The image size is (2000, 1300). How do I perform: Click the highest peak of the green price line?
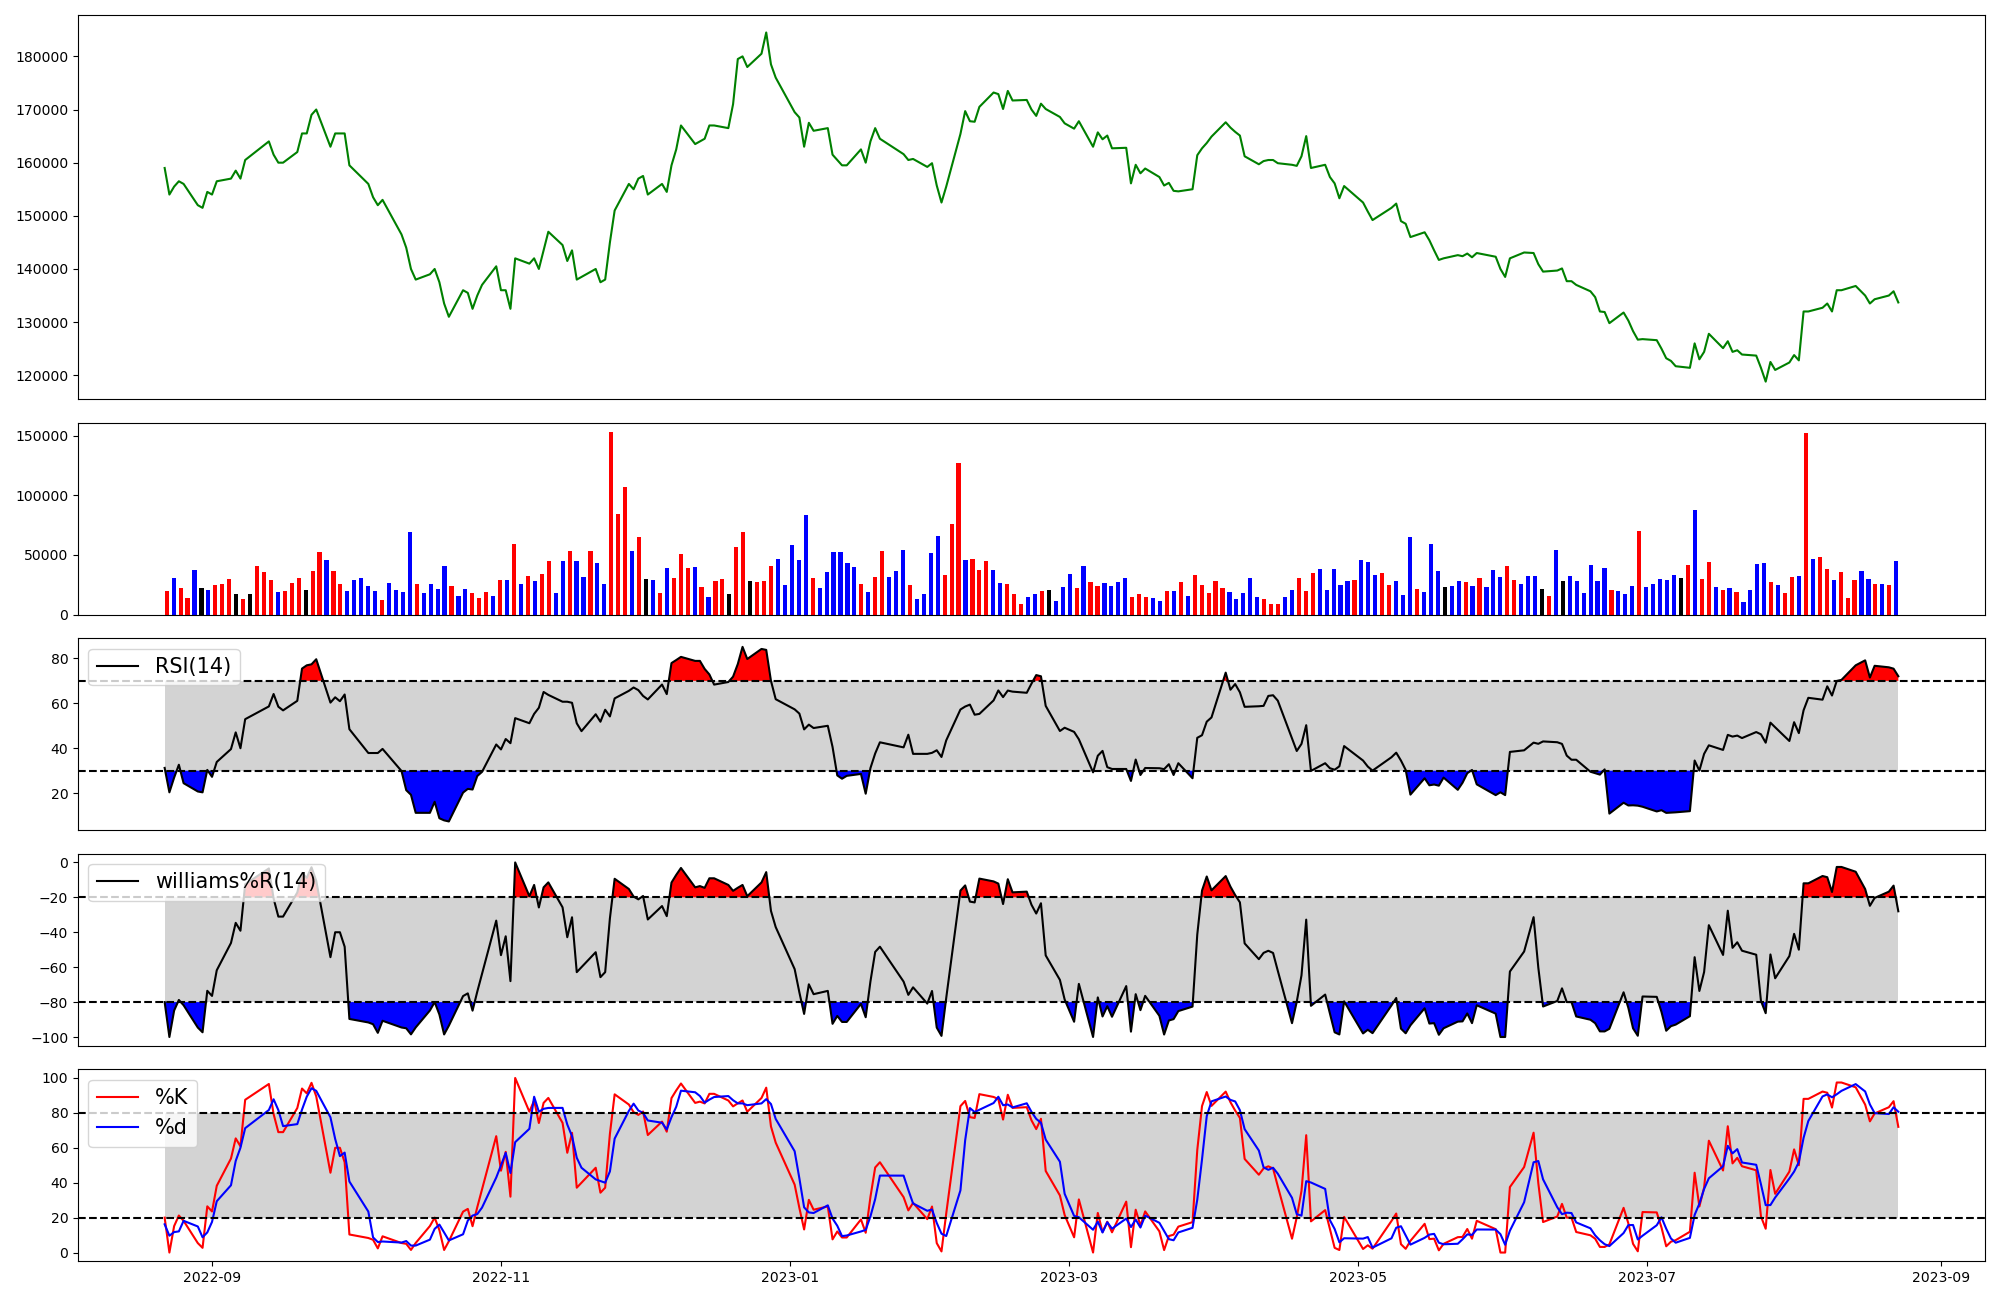(x=766, y=33)
